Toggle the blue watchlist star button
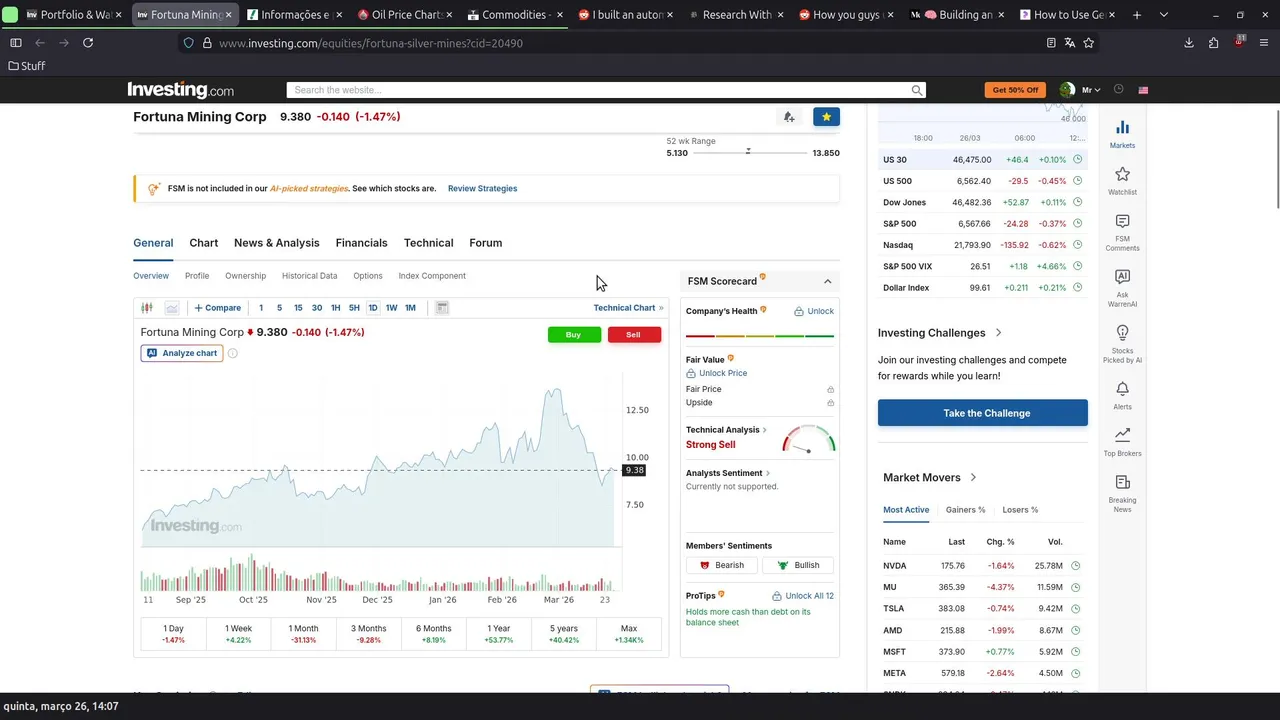This screenshot has width=1280, height=720. coord(826,117)
